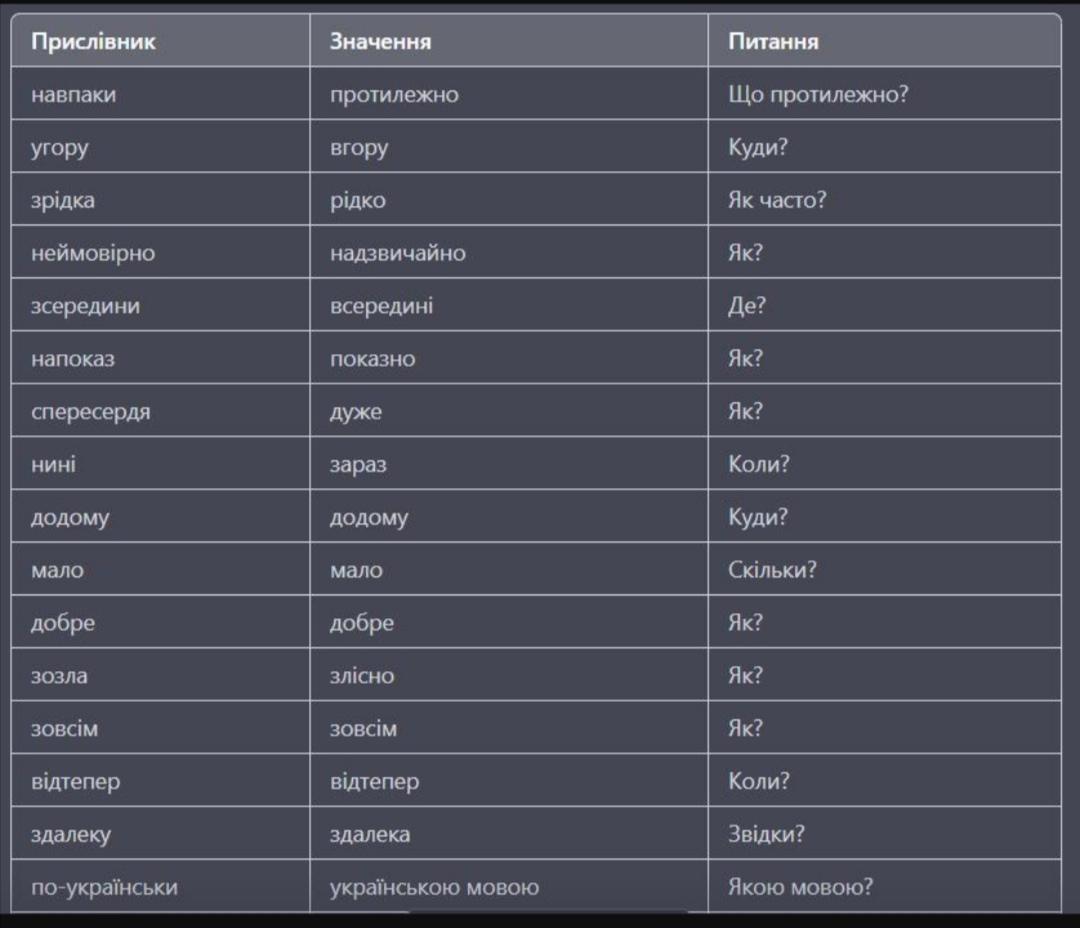The image size is (1080, 928).
Task: Select the "неймовірно" adverb cell
Action: 93,253
